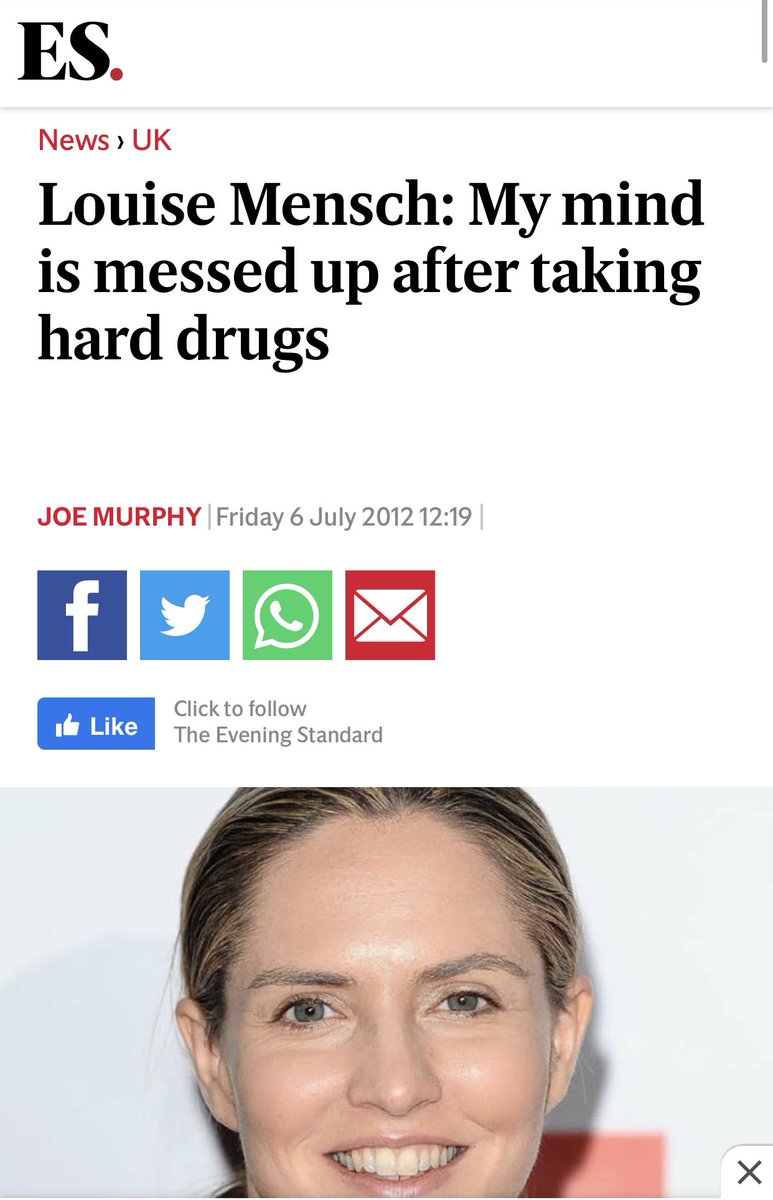This screenshot has height=1200, width=773.
Task: Click the 'Click to follow' text
Action: coord(240,708)
